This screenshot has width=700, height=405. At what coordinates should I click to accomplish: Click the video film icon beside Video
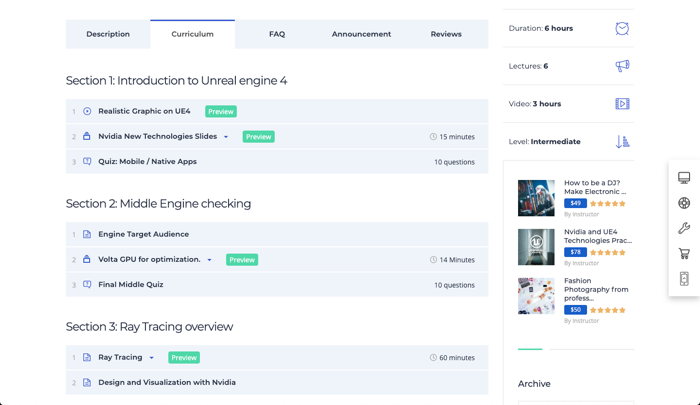[x=622, y=104]
